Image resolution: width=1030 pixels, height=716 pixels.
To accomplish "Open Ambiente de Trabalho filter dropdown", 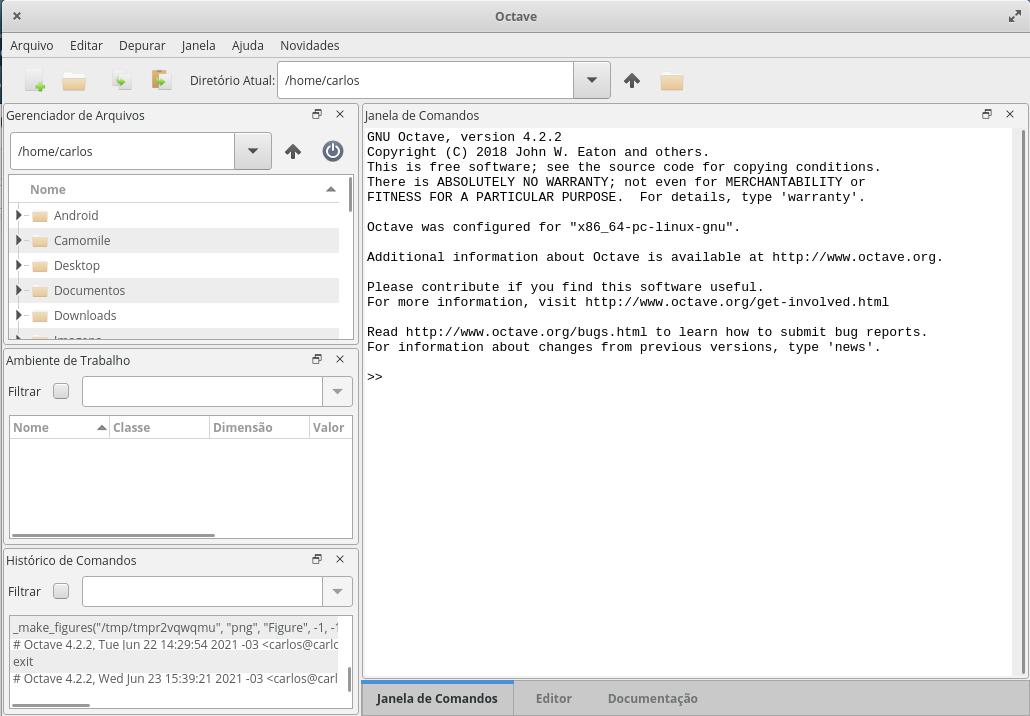I will pyautogui.click(x=337, y=392).
